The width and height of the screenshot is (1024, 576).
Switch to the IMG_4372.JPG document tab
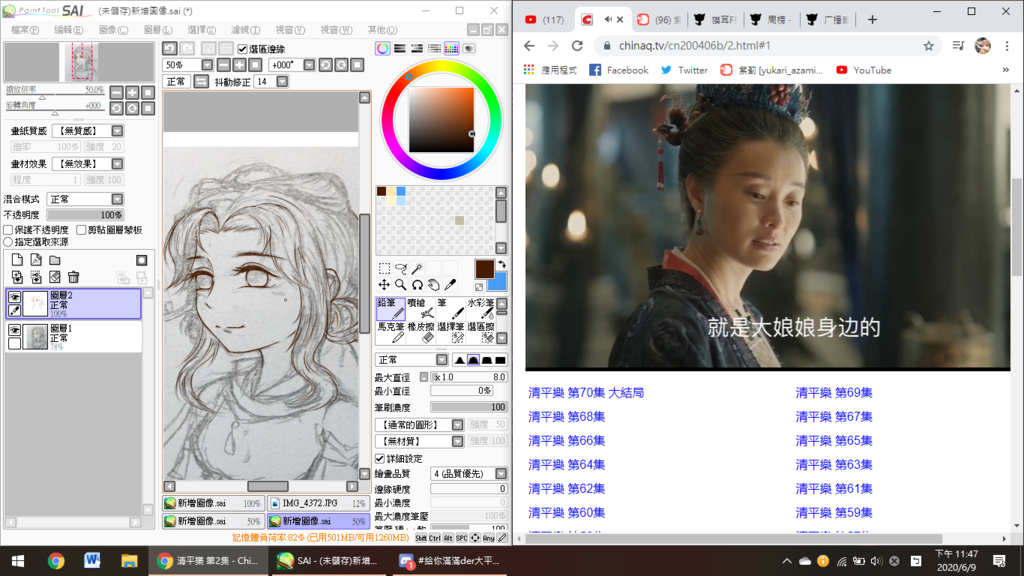[x=318, y=504]
